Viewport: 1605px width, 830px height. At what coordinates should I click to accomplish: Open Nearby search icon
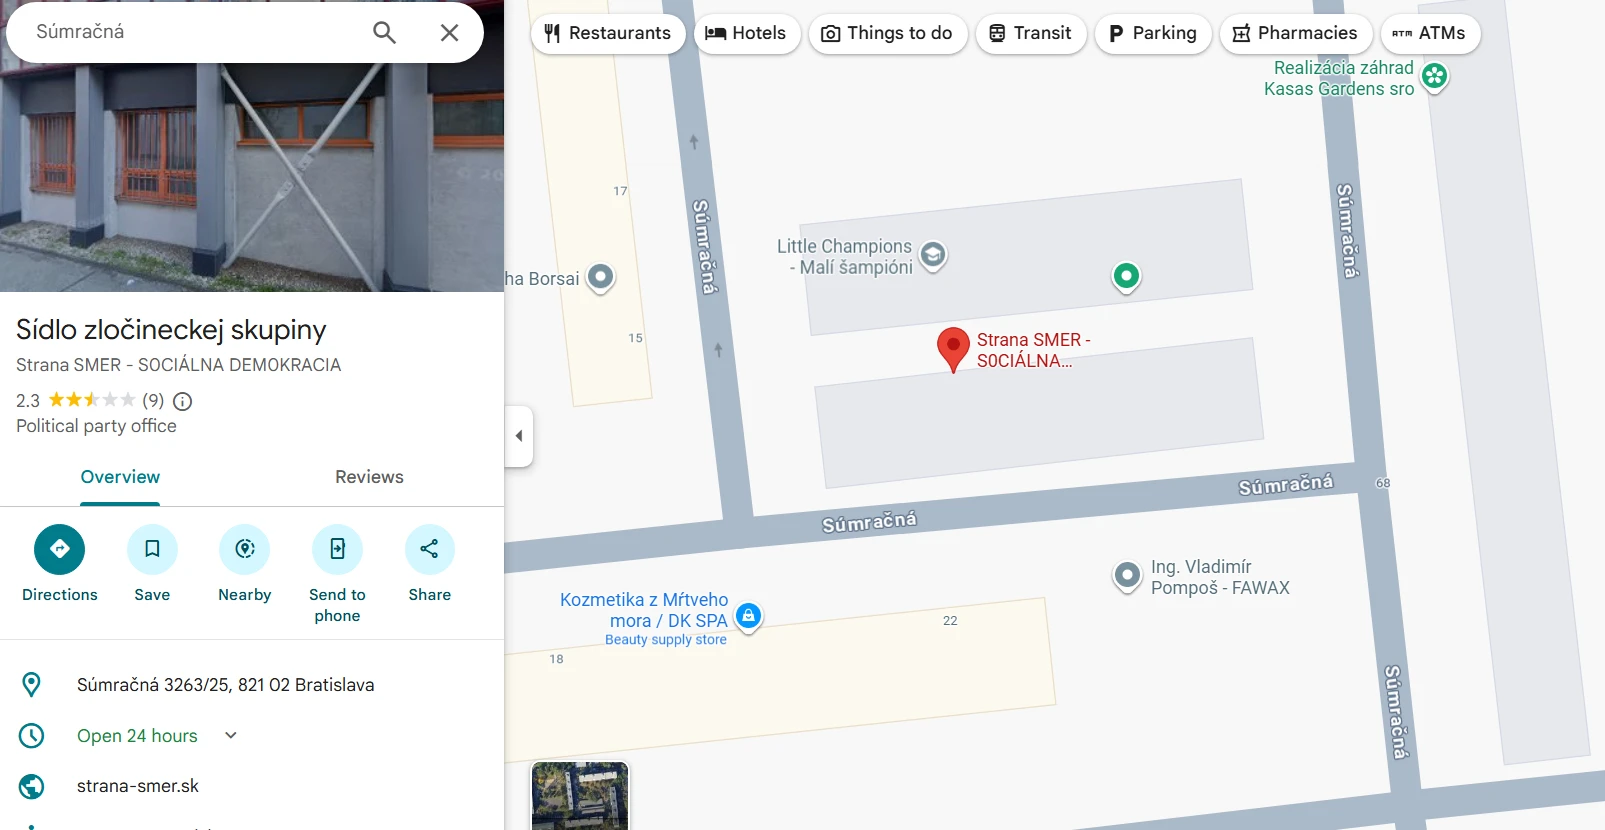(x=245, y=549)
